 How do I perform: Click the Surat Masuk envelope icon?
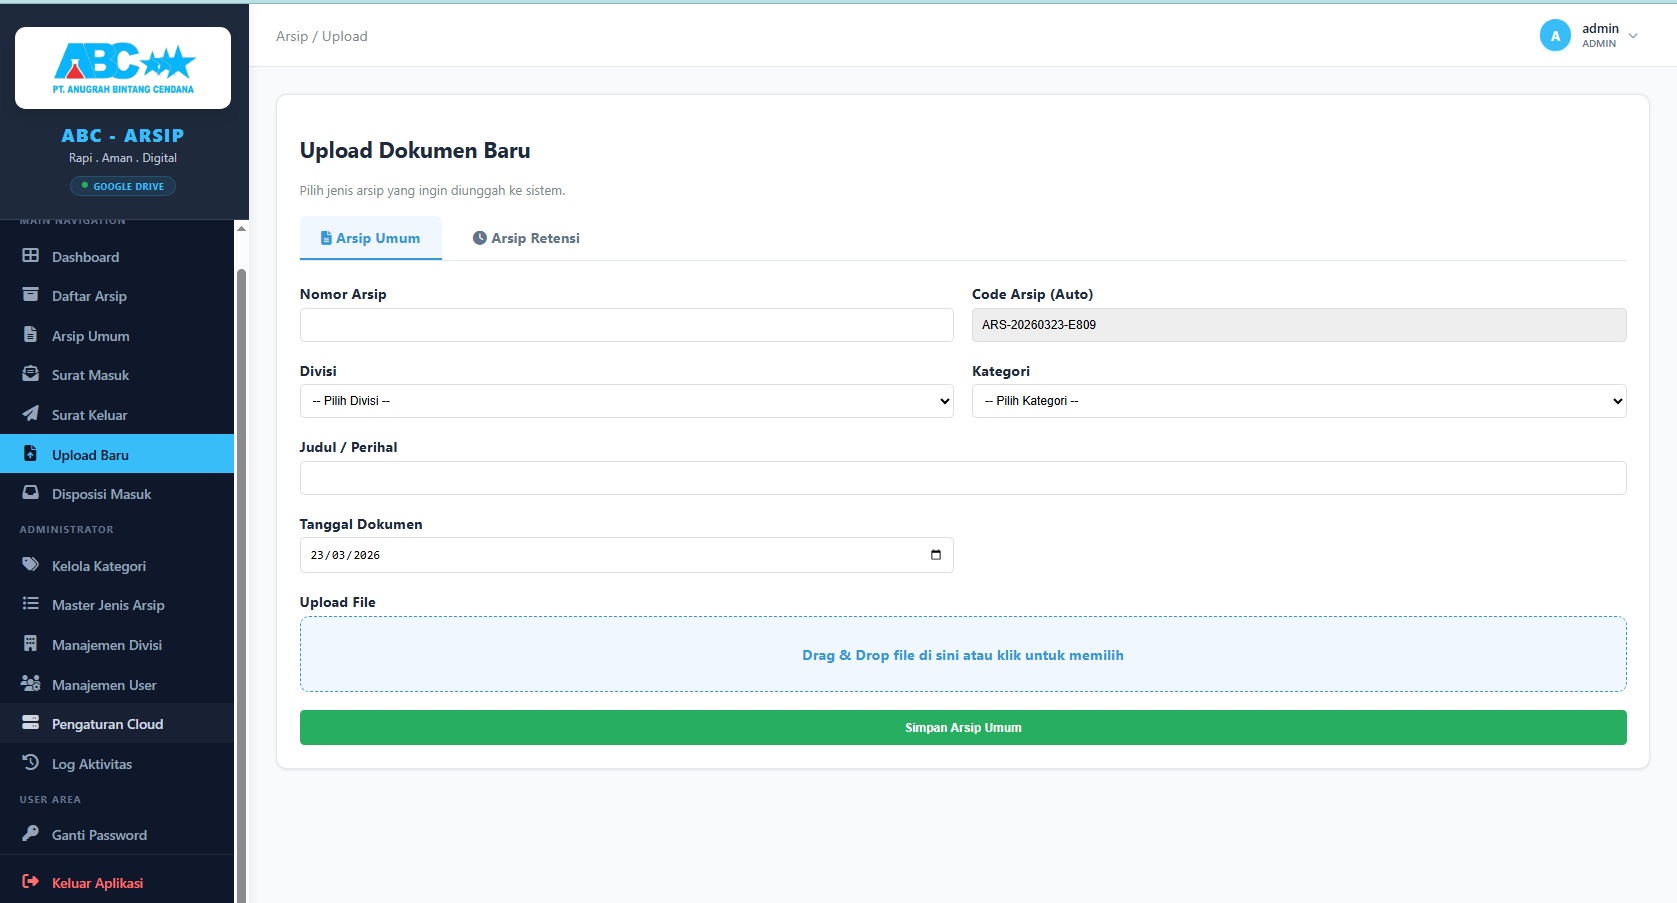click(x=31, y=374)
